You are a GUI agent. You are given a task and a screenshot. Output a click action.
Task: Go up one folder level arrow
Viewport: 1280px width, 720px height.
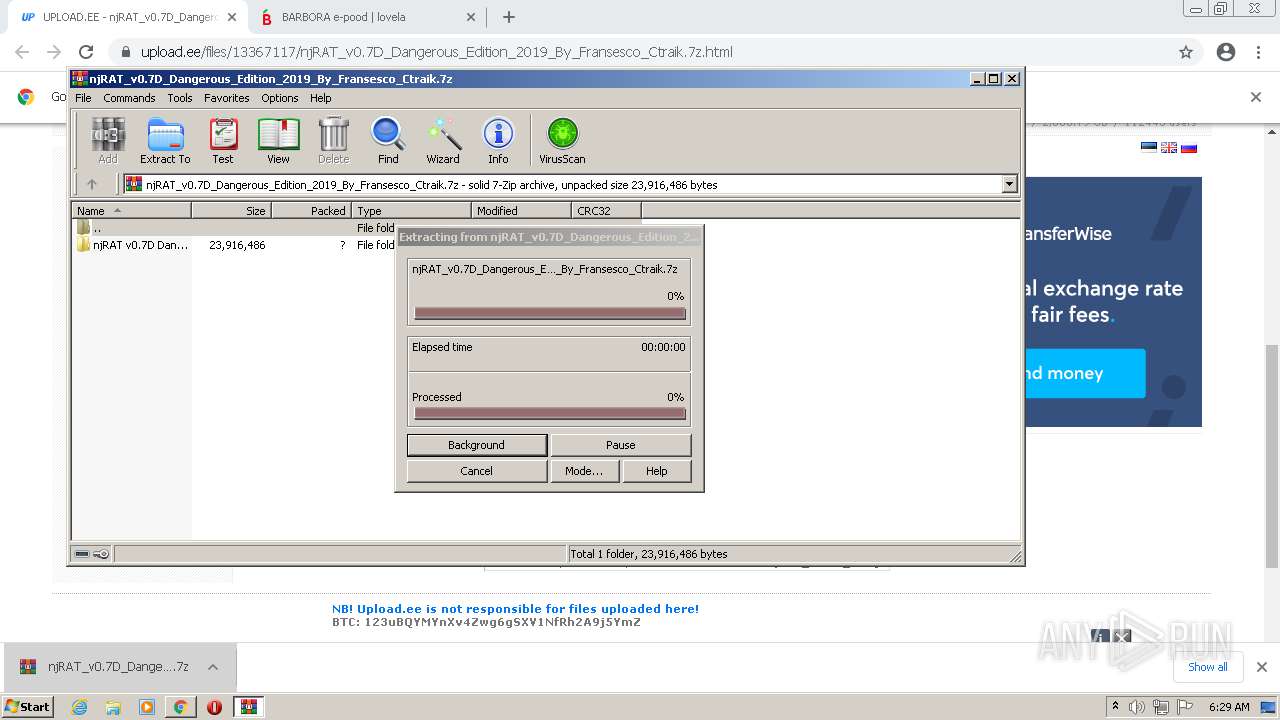coord(92,184)
